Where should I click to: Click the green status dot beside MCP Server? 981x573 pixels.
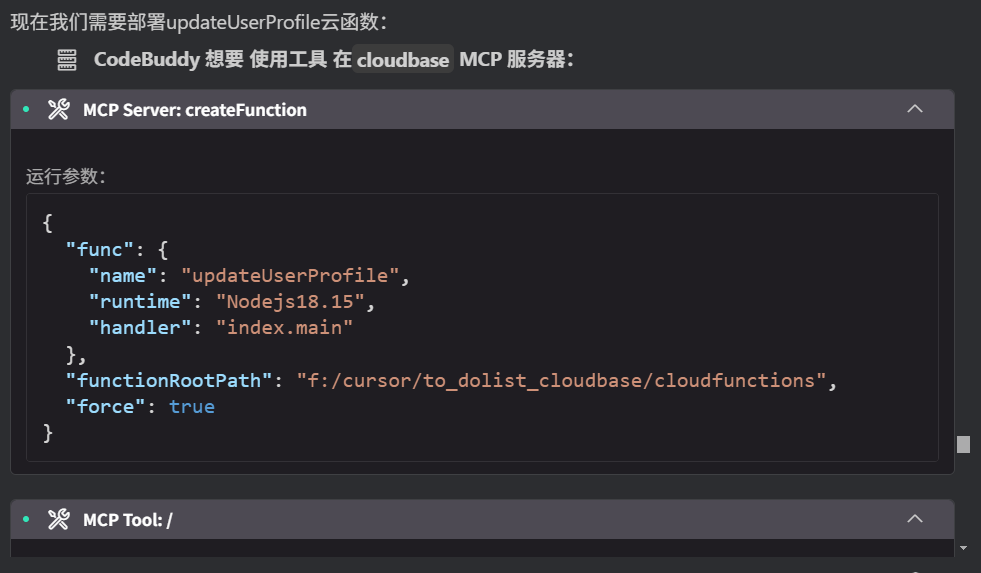[26, 110]
